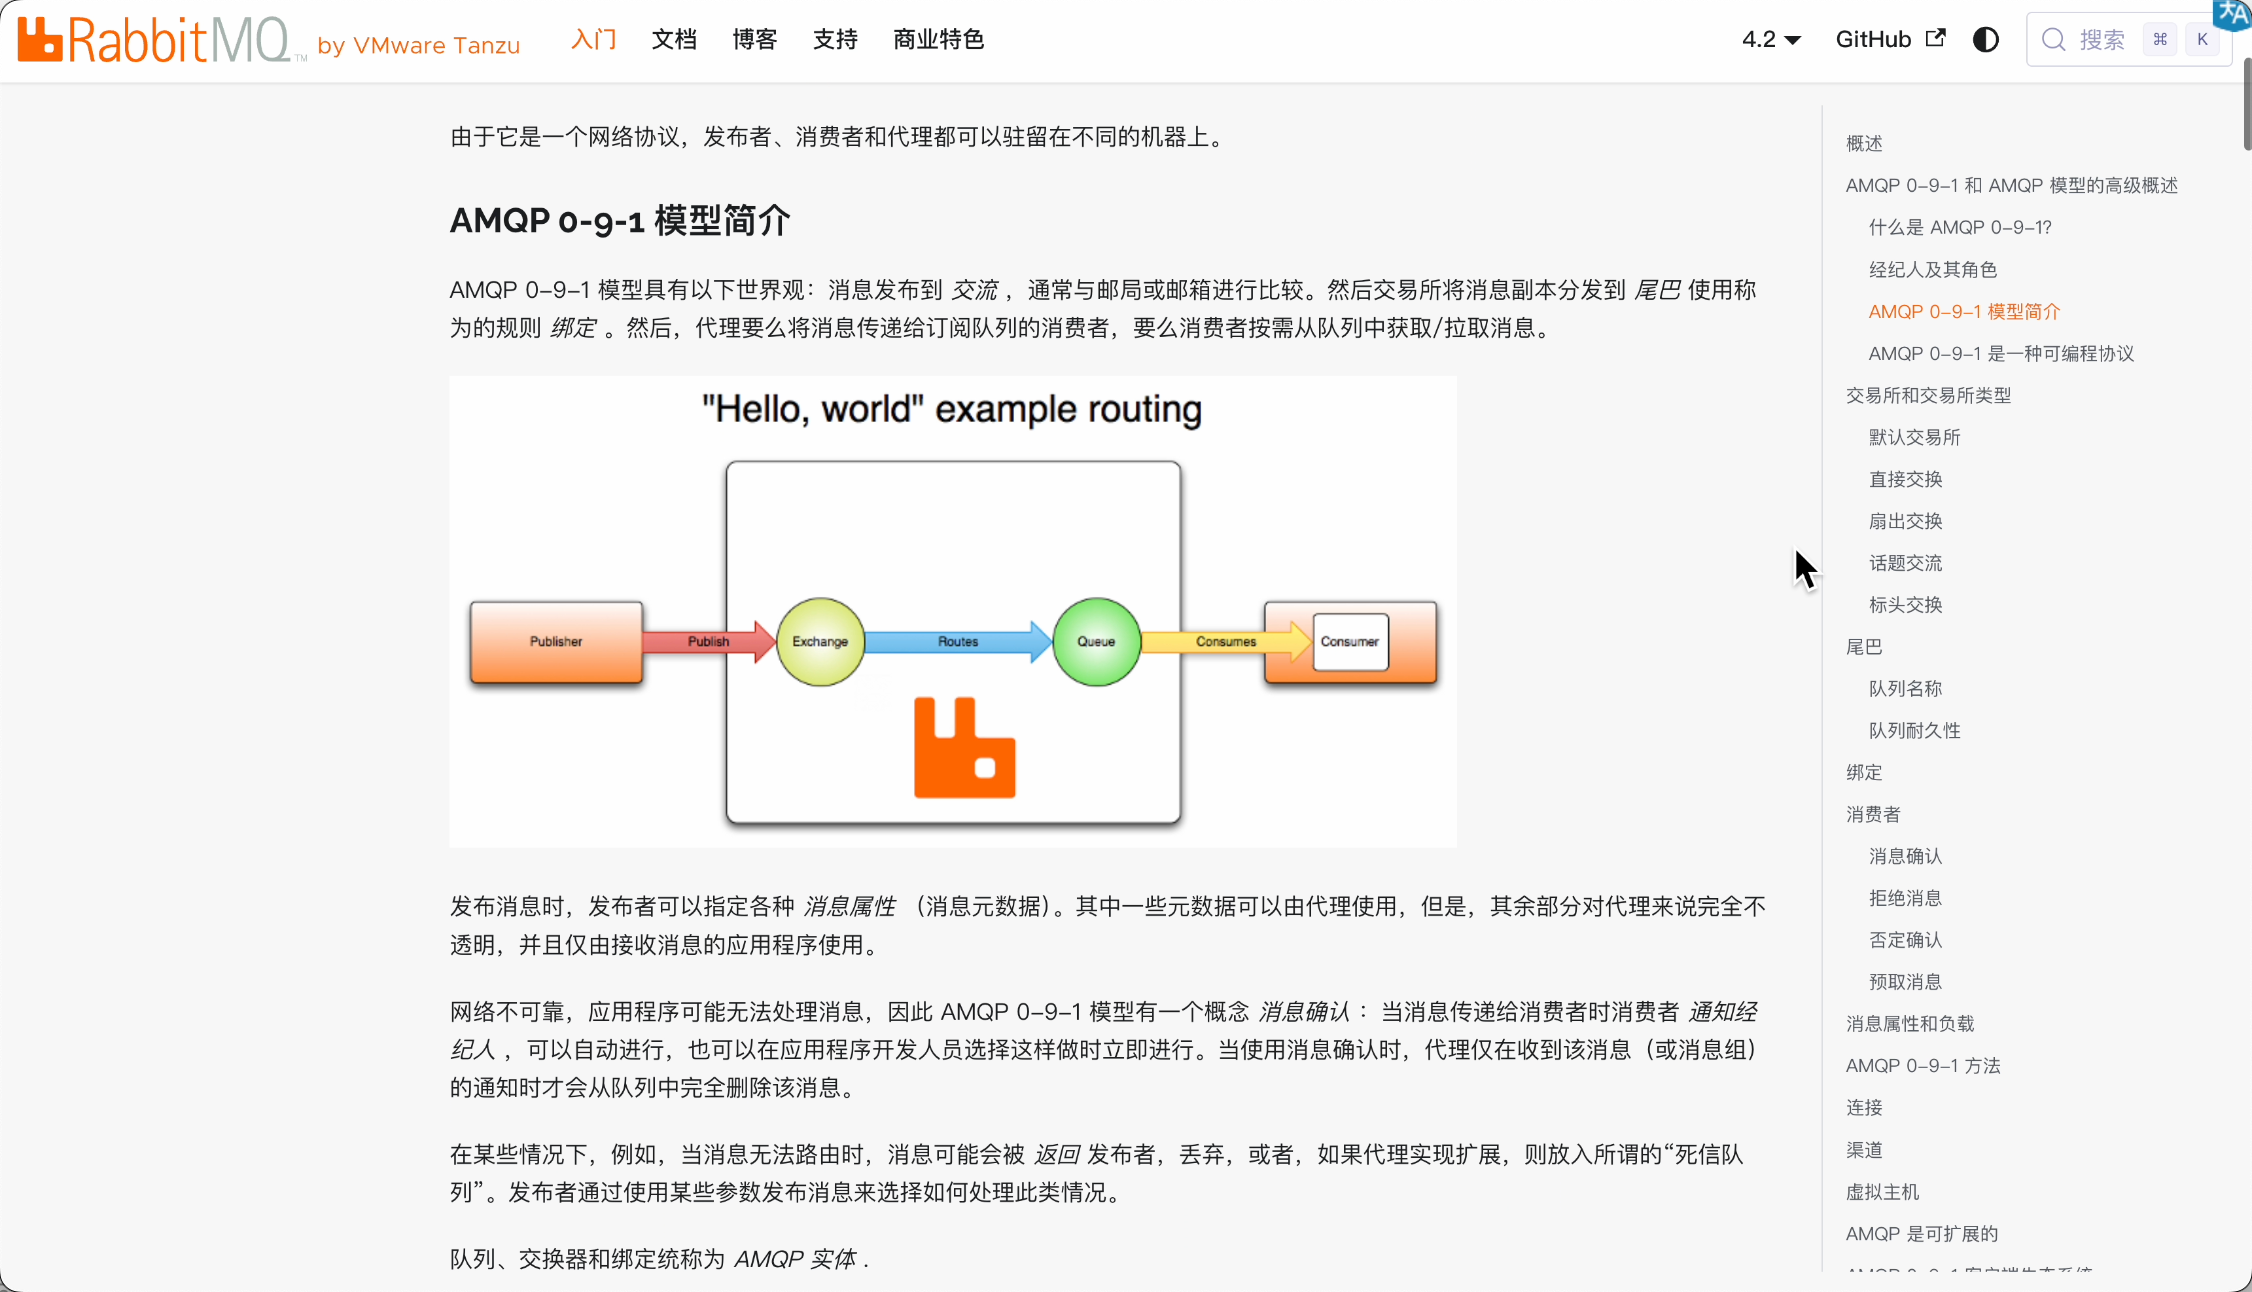Open the 文档 nav menu item

point(673,39)
